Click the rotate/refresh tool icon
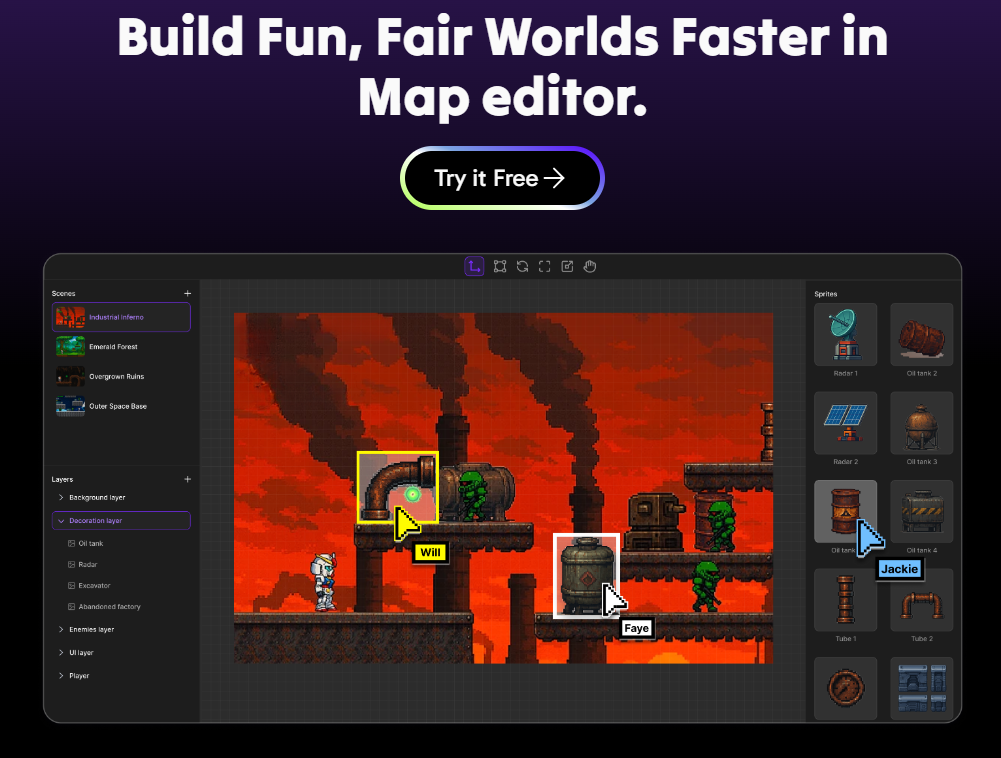 click(522, 266)
